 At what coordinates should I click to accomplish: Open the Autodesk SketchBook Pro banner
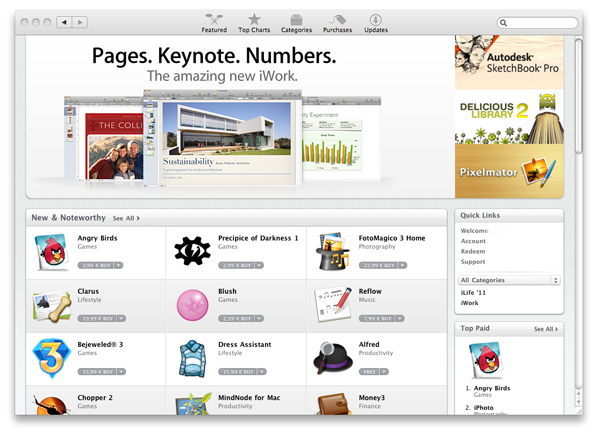click(509, 62)
